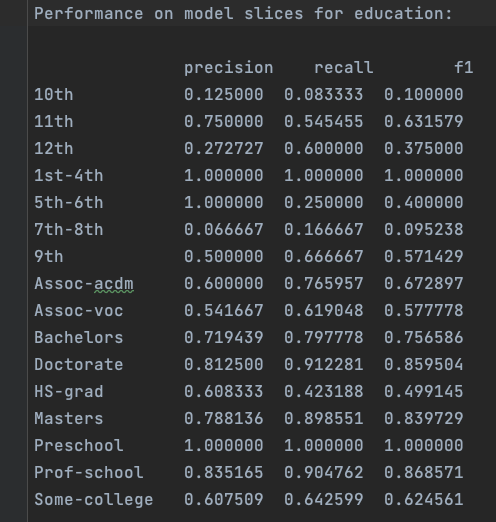Click the Some-college row label
The height and width of the screenshot is (522, 496).
(94, 500)
